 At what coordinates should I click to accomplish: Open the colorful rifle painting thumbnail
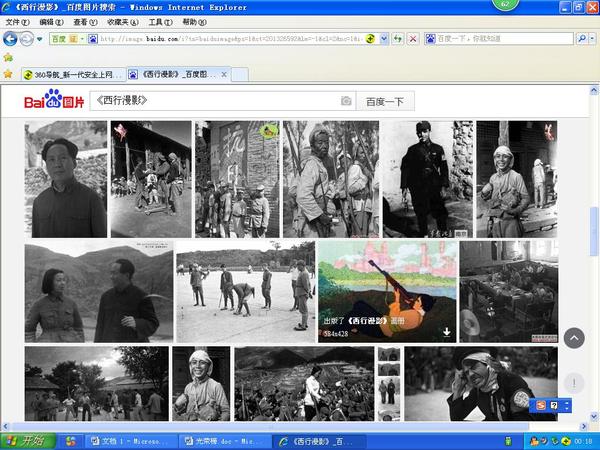[x=387, y=290]
